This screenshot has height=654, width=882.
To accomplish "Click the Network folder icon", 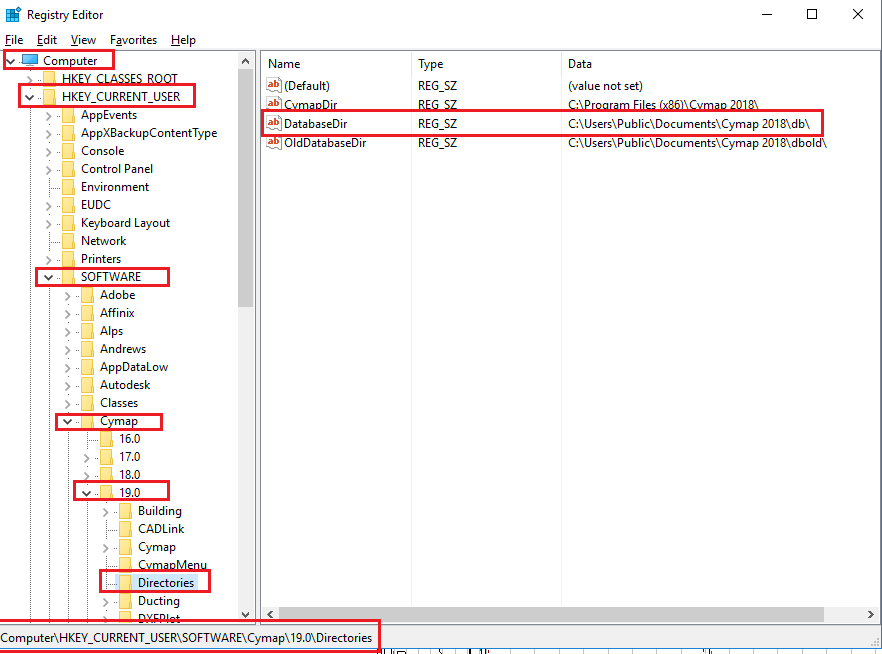I will point(69,241).
